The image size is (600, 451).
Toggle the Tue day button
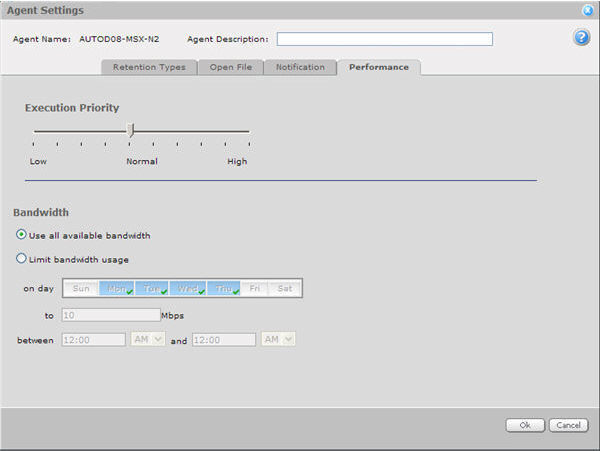[152, 288]
